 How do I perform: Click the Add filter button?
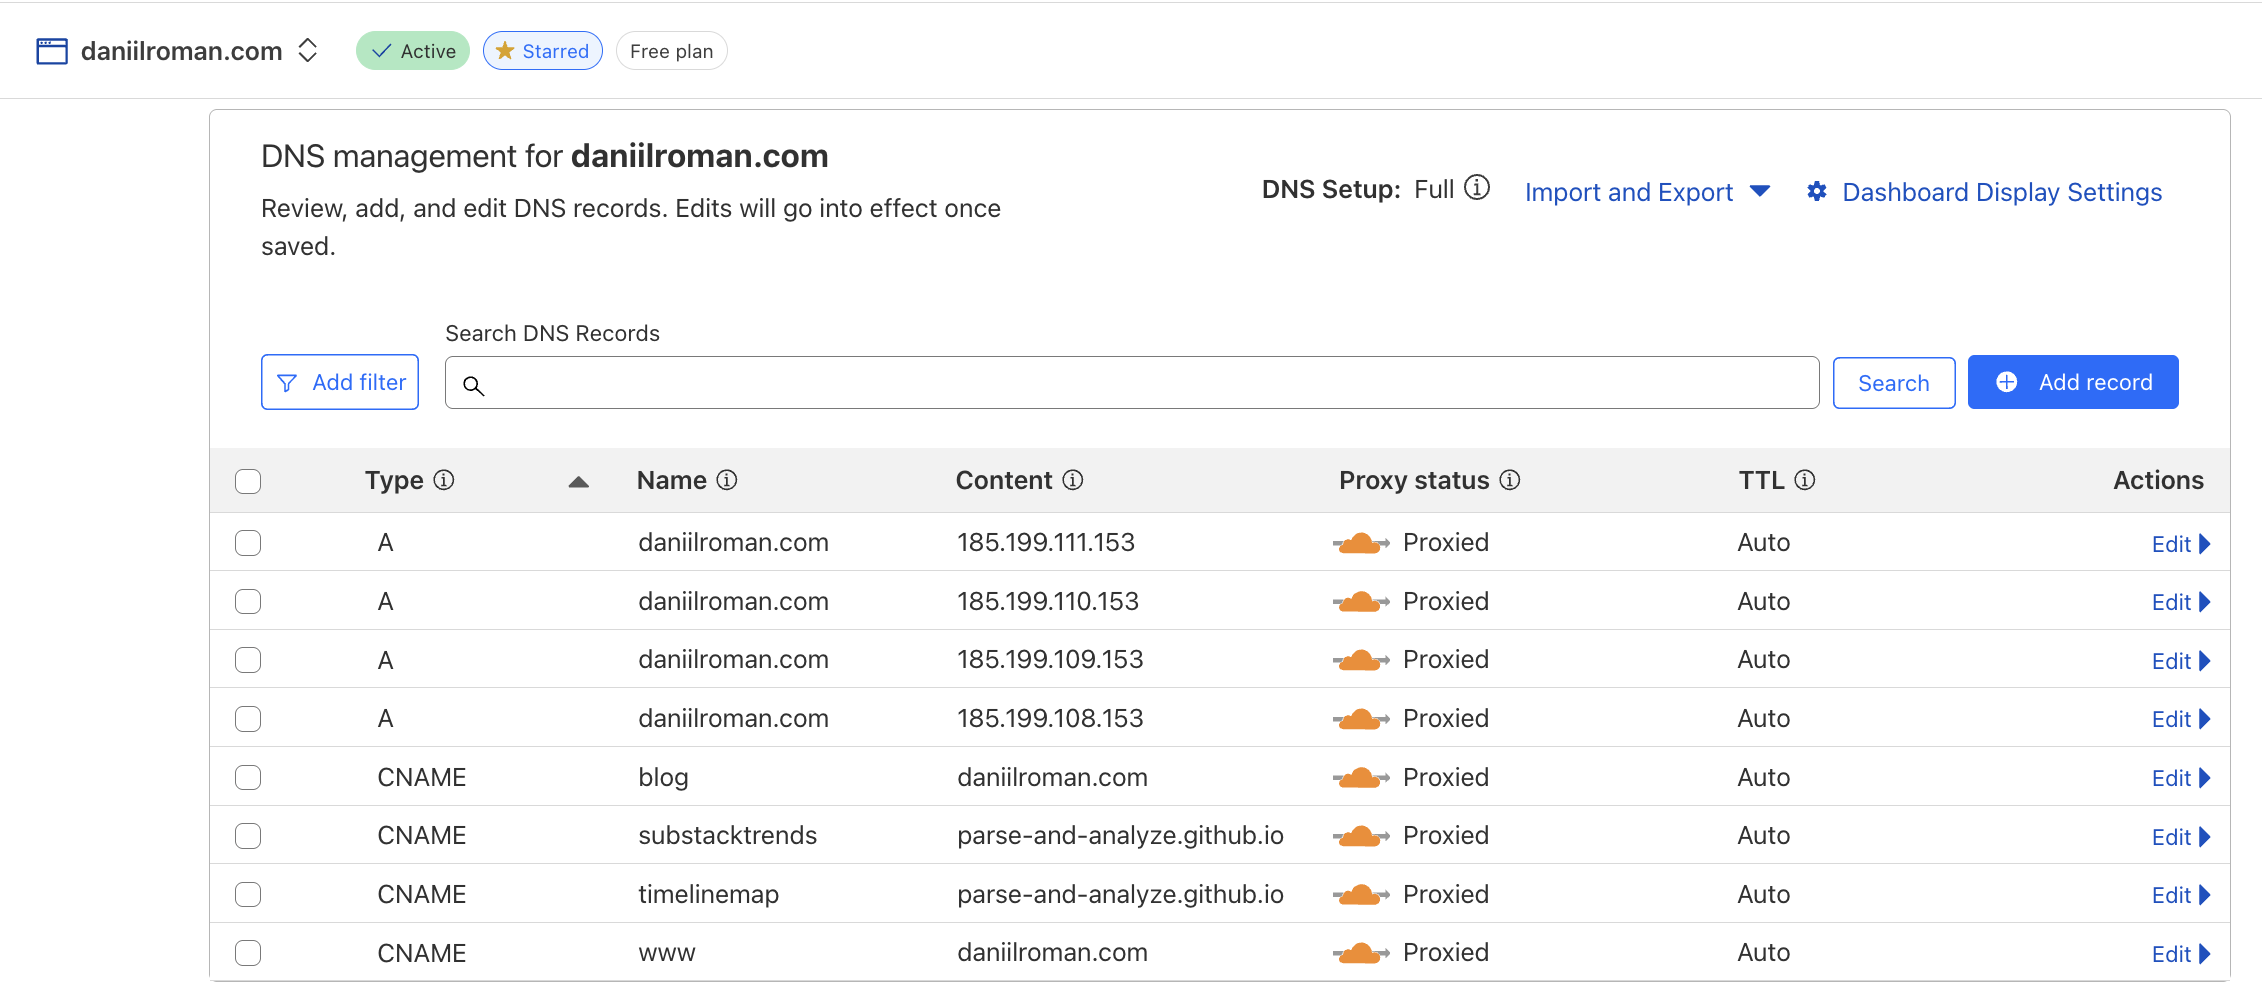(340, 382)
